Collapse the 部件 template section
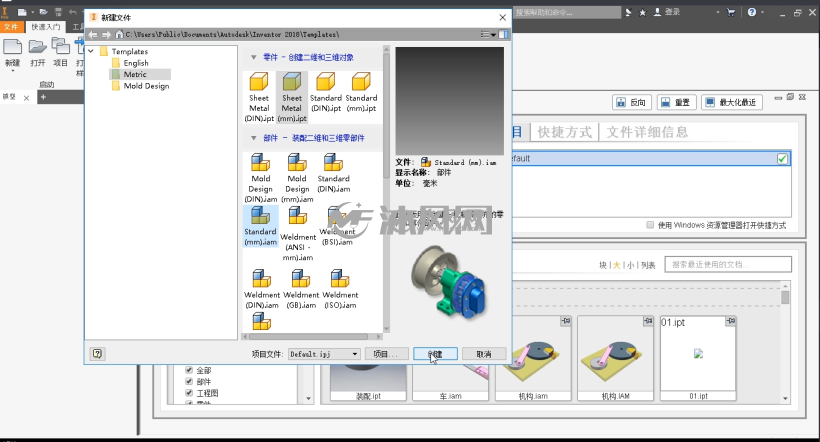This screenshot has height=442, width=820. pyautogui.click(x=254, y=138)
